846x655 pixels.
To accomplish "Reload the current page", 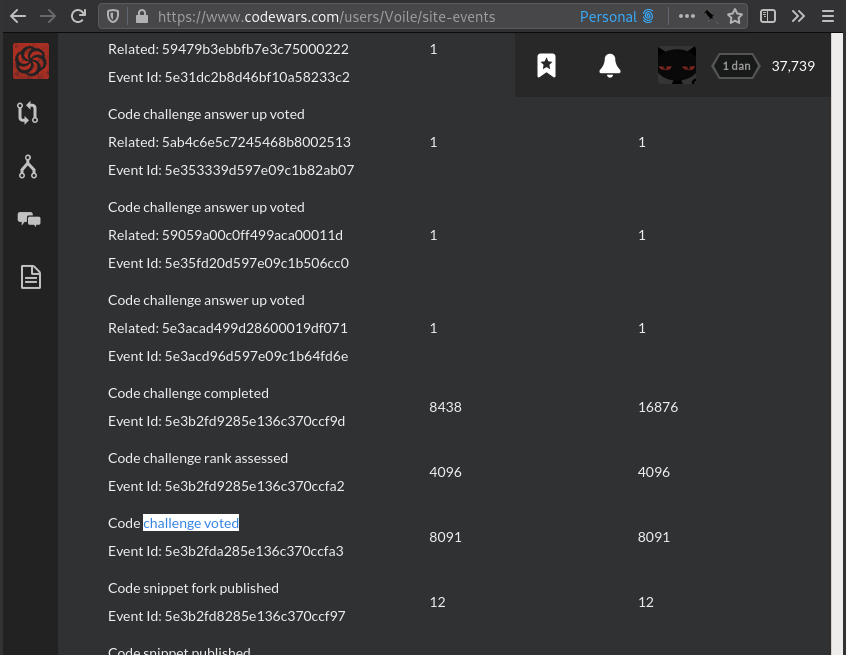I will pyautogui.click(x=78, y=16).
